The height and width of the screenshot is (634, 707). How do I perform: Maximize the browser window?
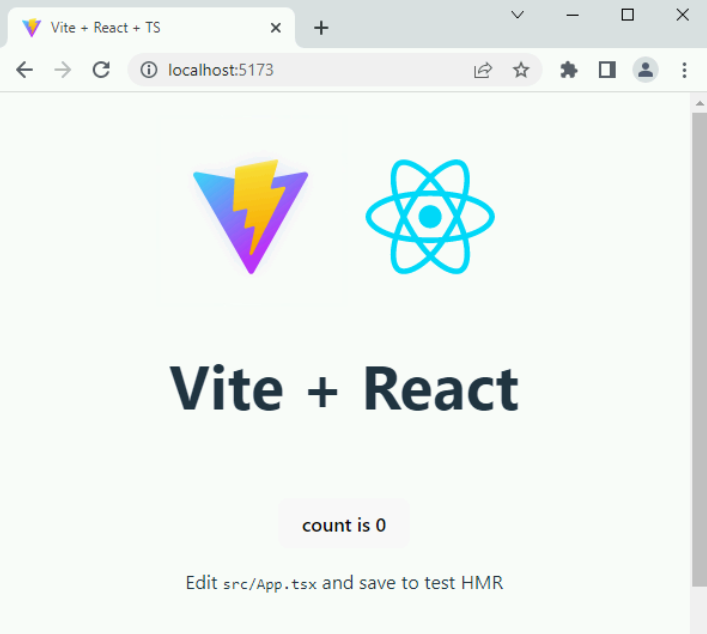click(x=627, y=15)
